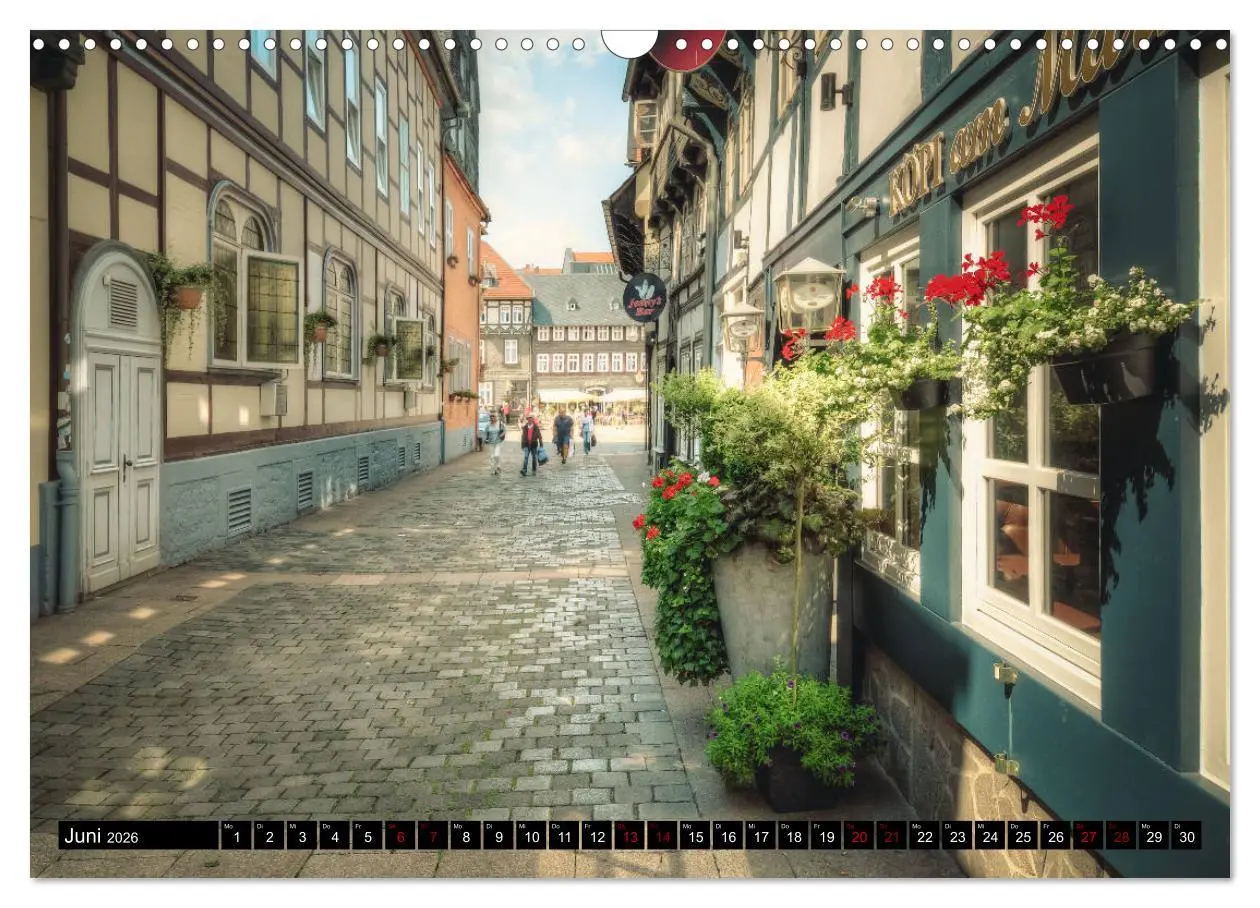Image resolution: width=1260 pixels, height=908 pixels.
Task: Select calendar day 23
Action: tap(957, 836)
